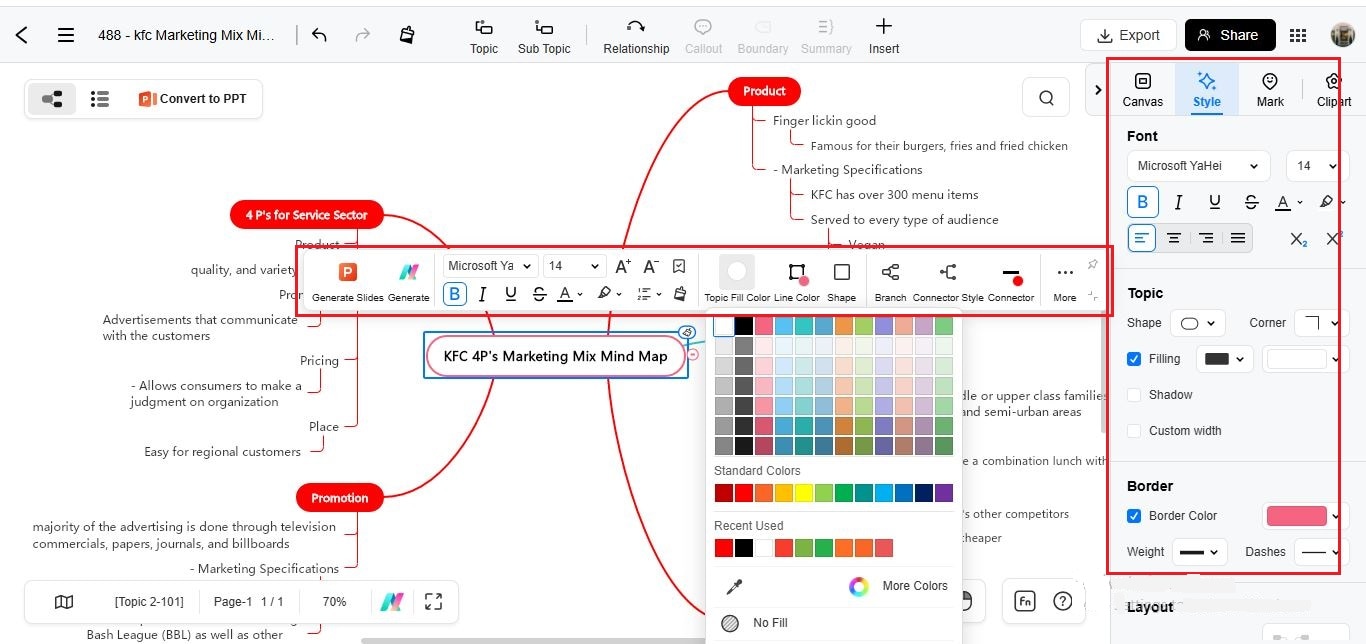The width and height of the screenshot is (1366, 644).
Task: Add a Sub Topic from the top toolbar
Action: tap(544, 36)
